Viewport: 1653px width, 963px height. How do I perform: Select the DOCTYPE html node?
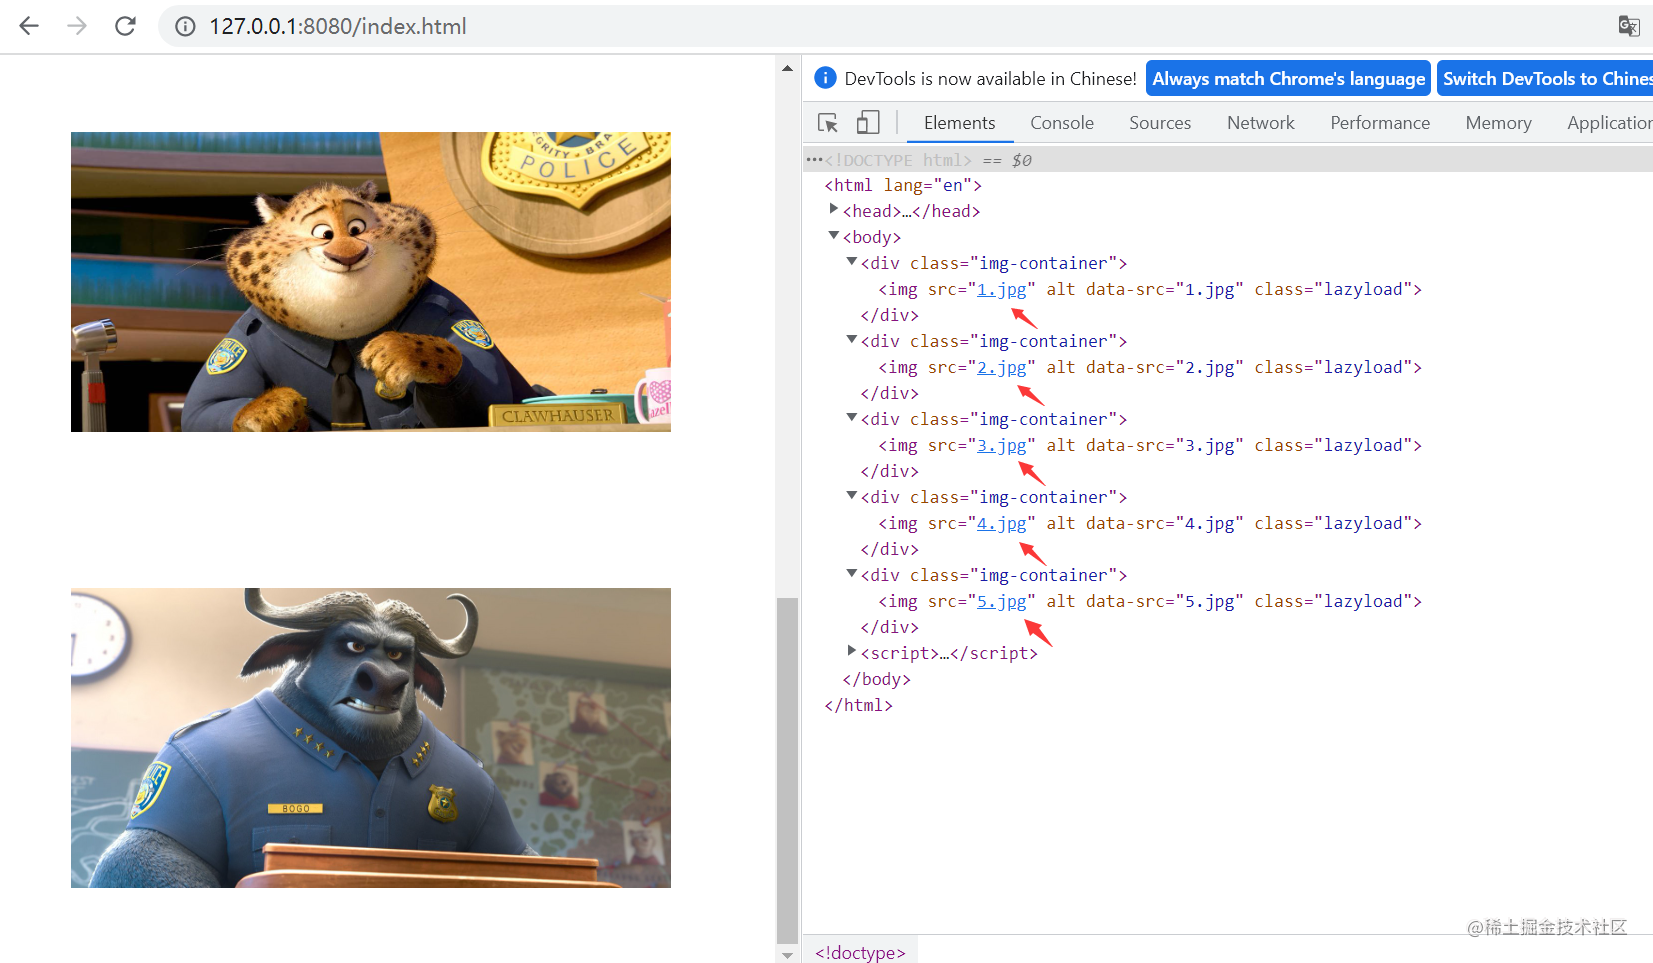[897, 160]
